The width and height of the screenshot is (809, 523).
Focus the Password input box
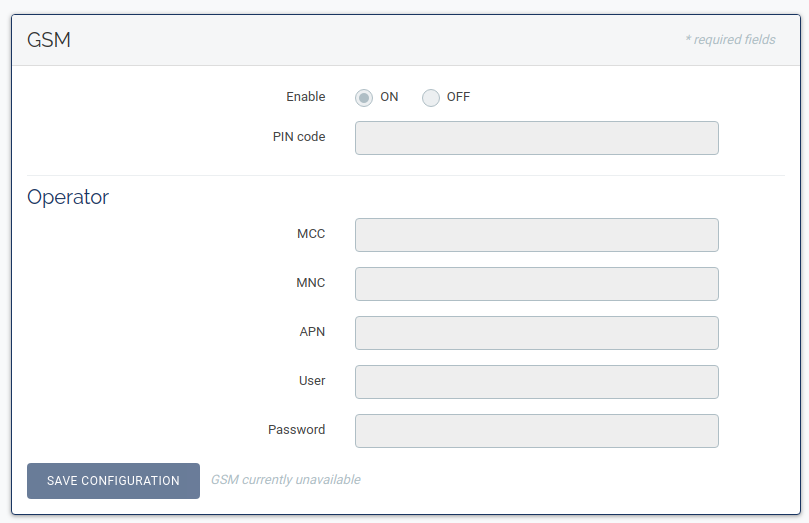pos(536,431)
